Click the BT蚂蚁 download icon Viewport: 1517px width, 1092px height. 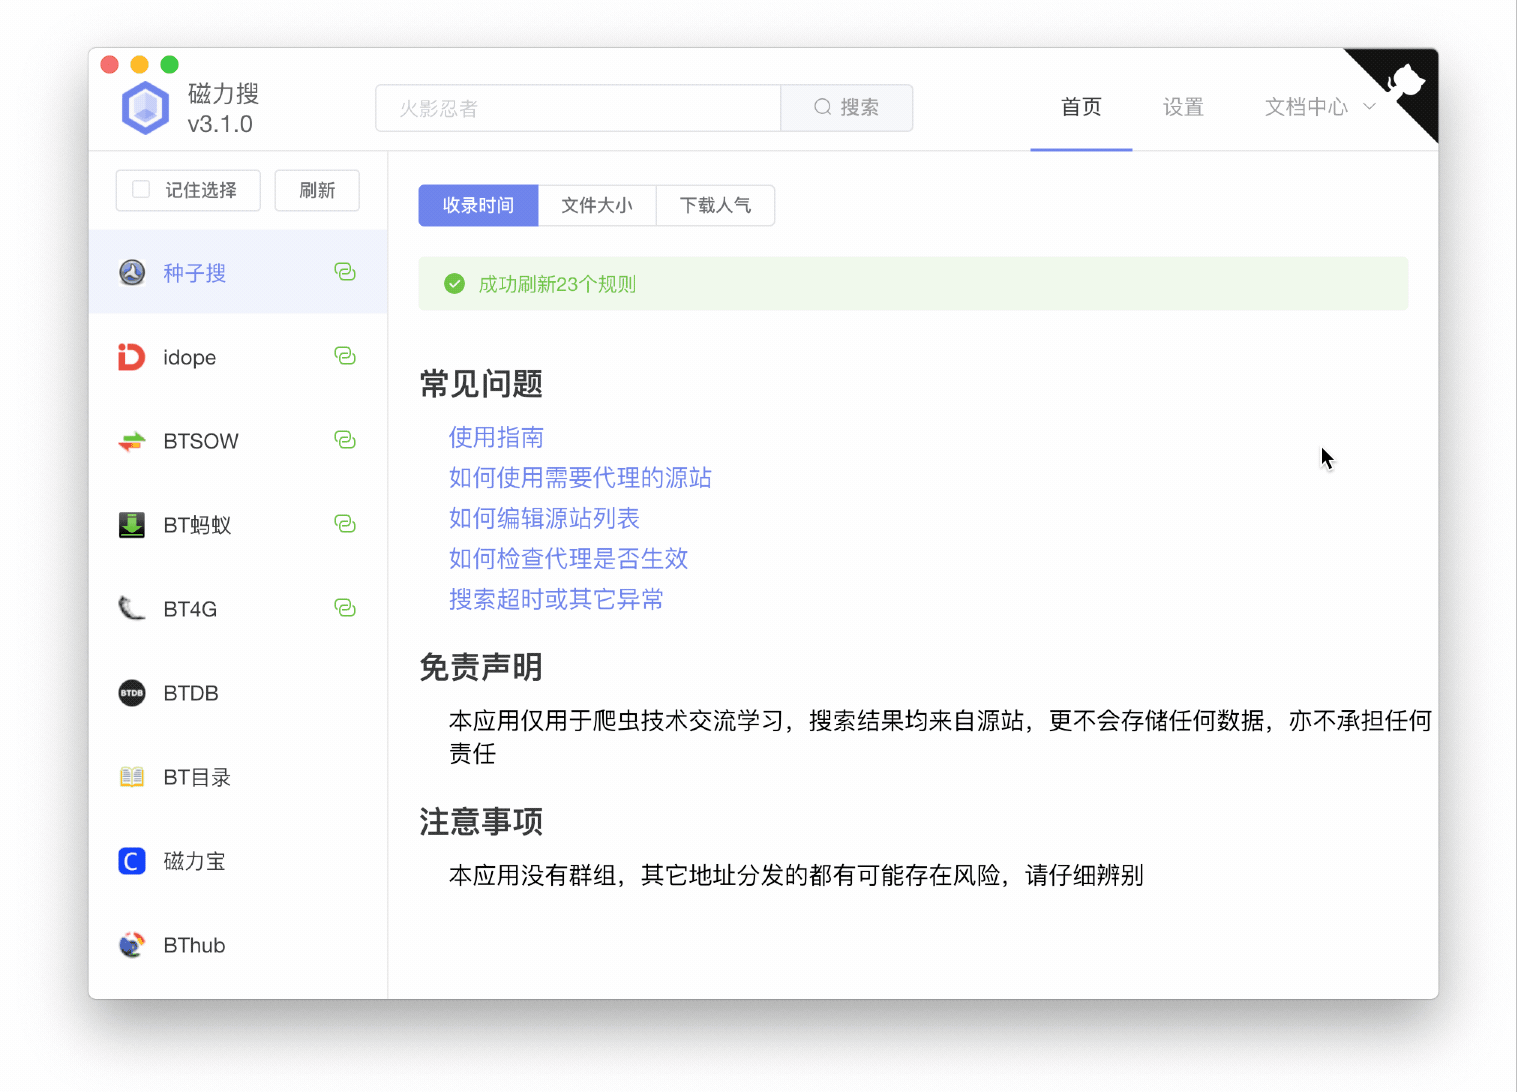click(131, 524)
